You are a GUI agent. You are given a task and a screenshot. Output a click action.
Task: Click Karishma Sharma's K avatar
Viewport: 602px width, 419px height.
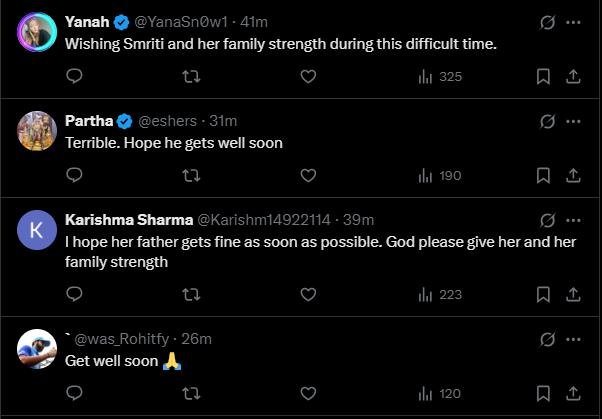tap(37, 230)
